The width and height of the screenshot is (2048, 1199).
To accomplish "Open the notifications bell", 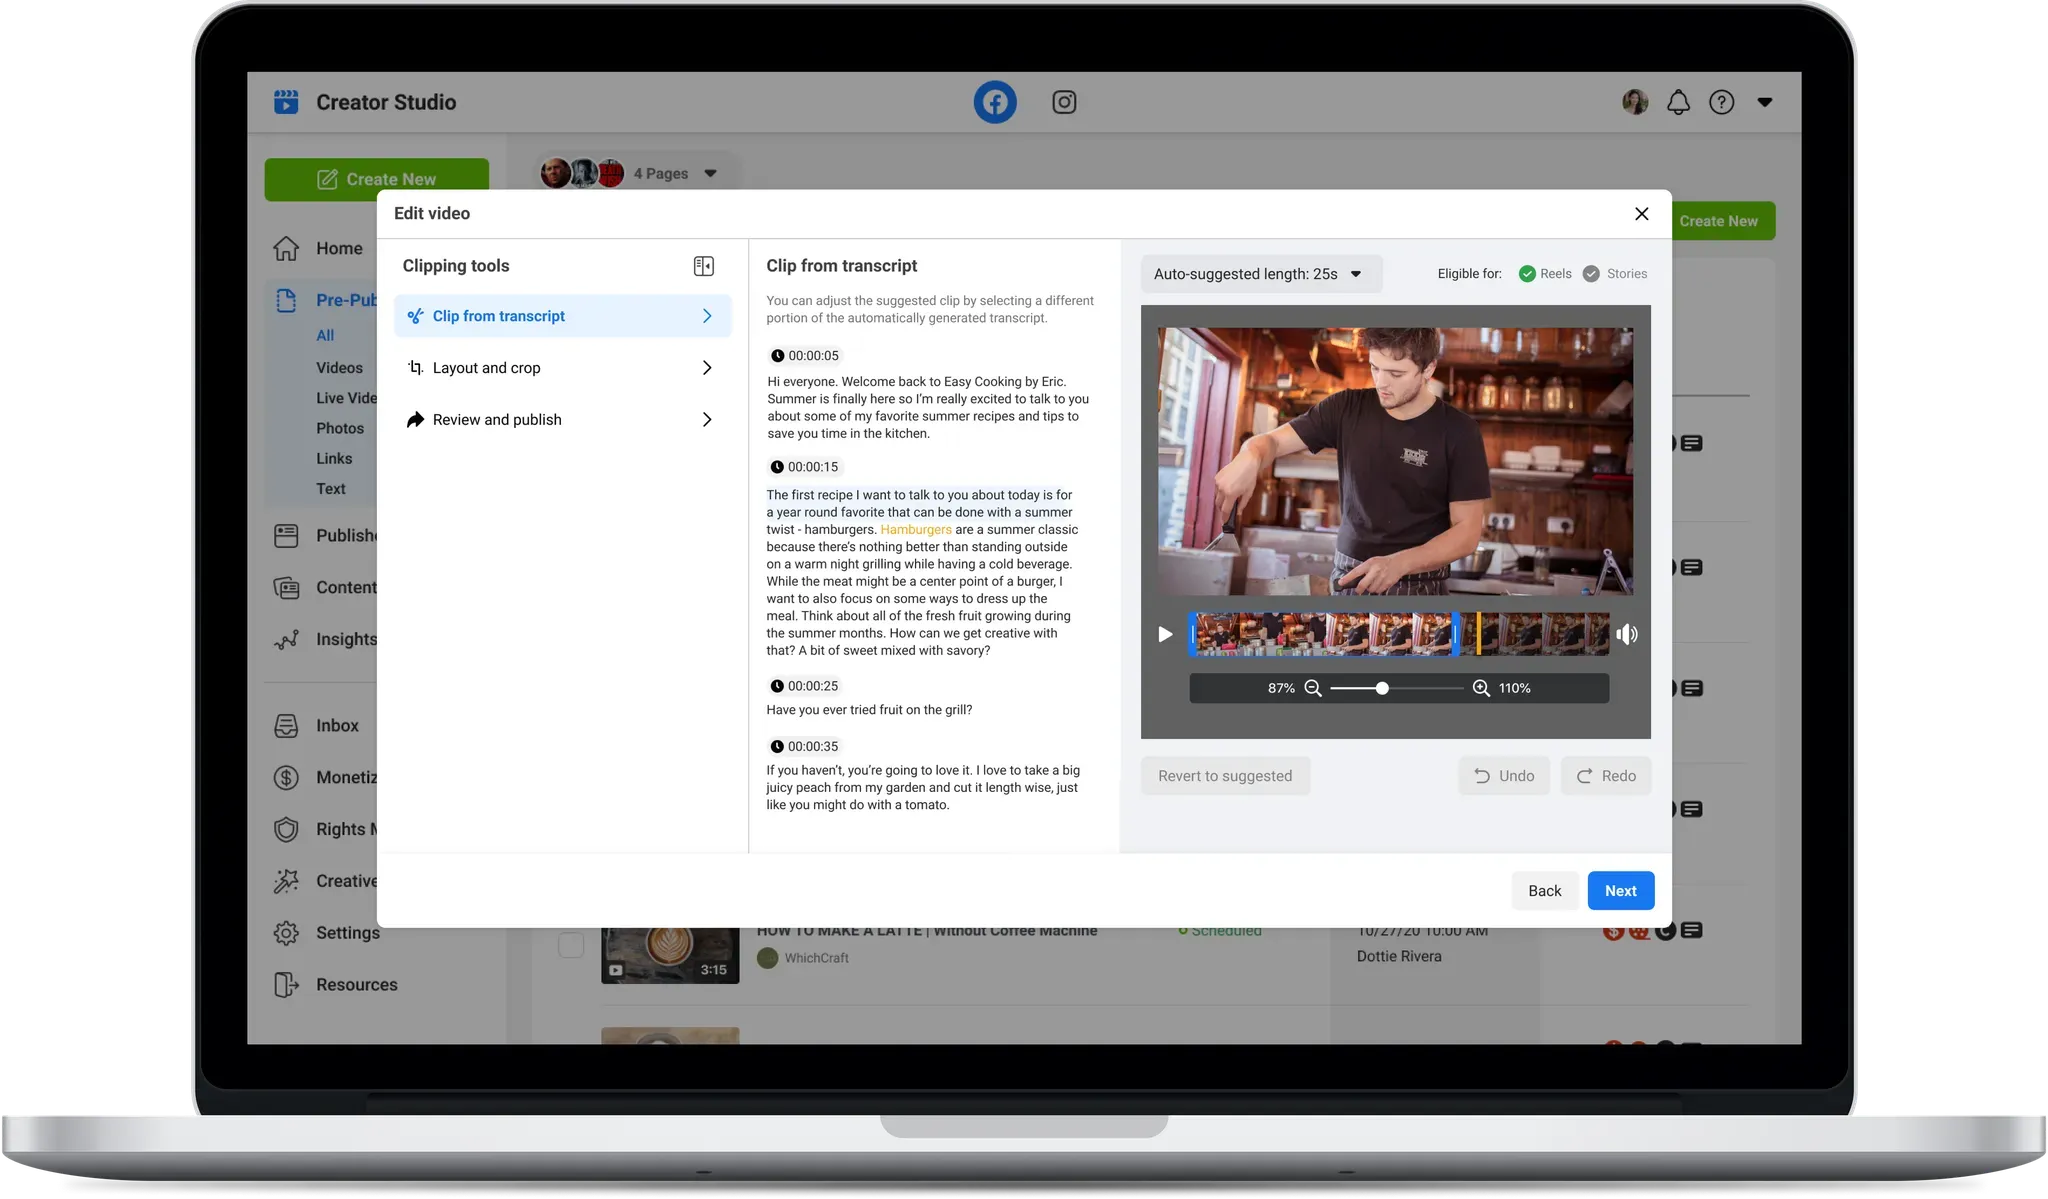I will [x=1678, y=102].
